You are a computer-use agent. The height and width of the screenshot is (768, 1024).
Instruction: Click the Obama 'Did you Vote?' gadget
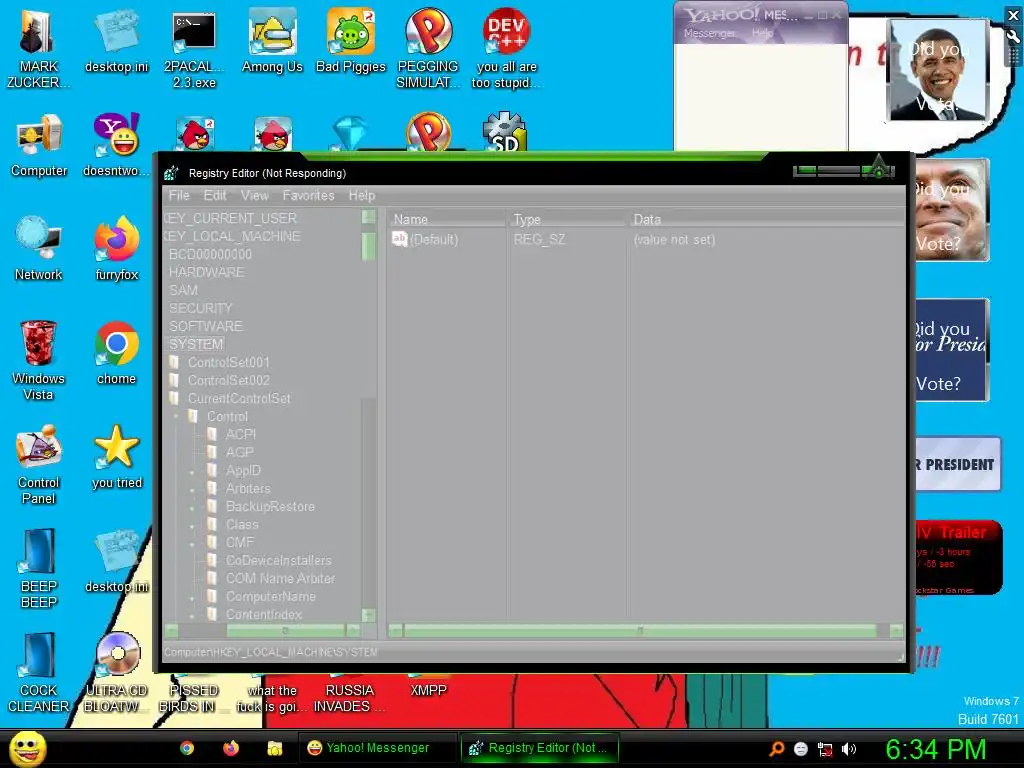[938, 69]
